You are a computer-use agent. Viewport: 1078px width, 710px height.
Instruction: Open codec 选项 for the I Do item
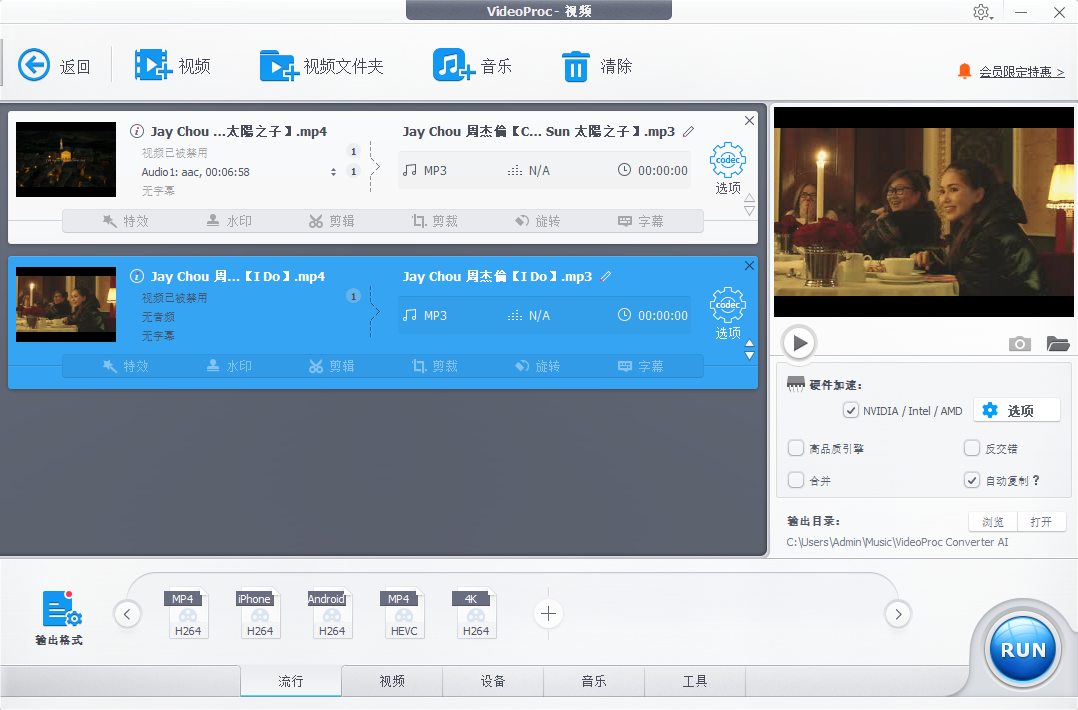(x=727, y=313)
